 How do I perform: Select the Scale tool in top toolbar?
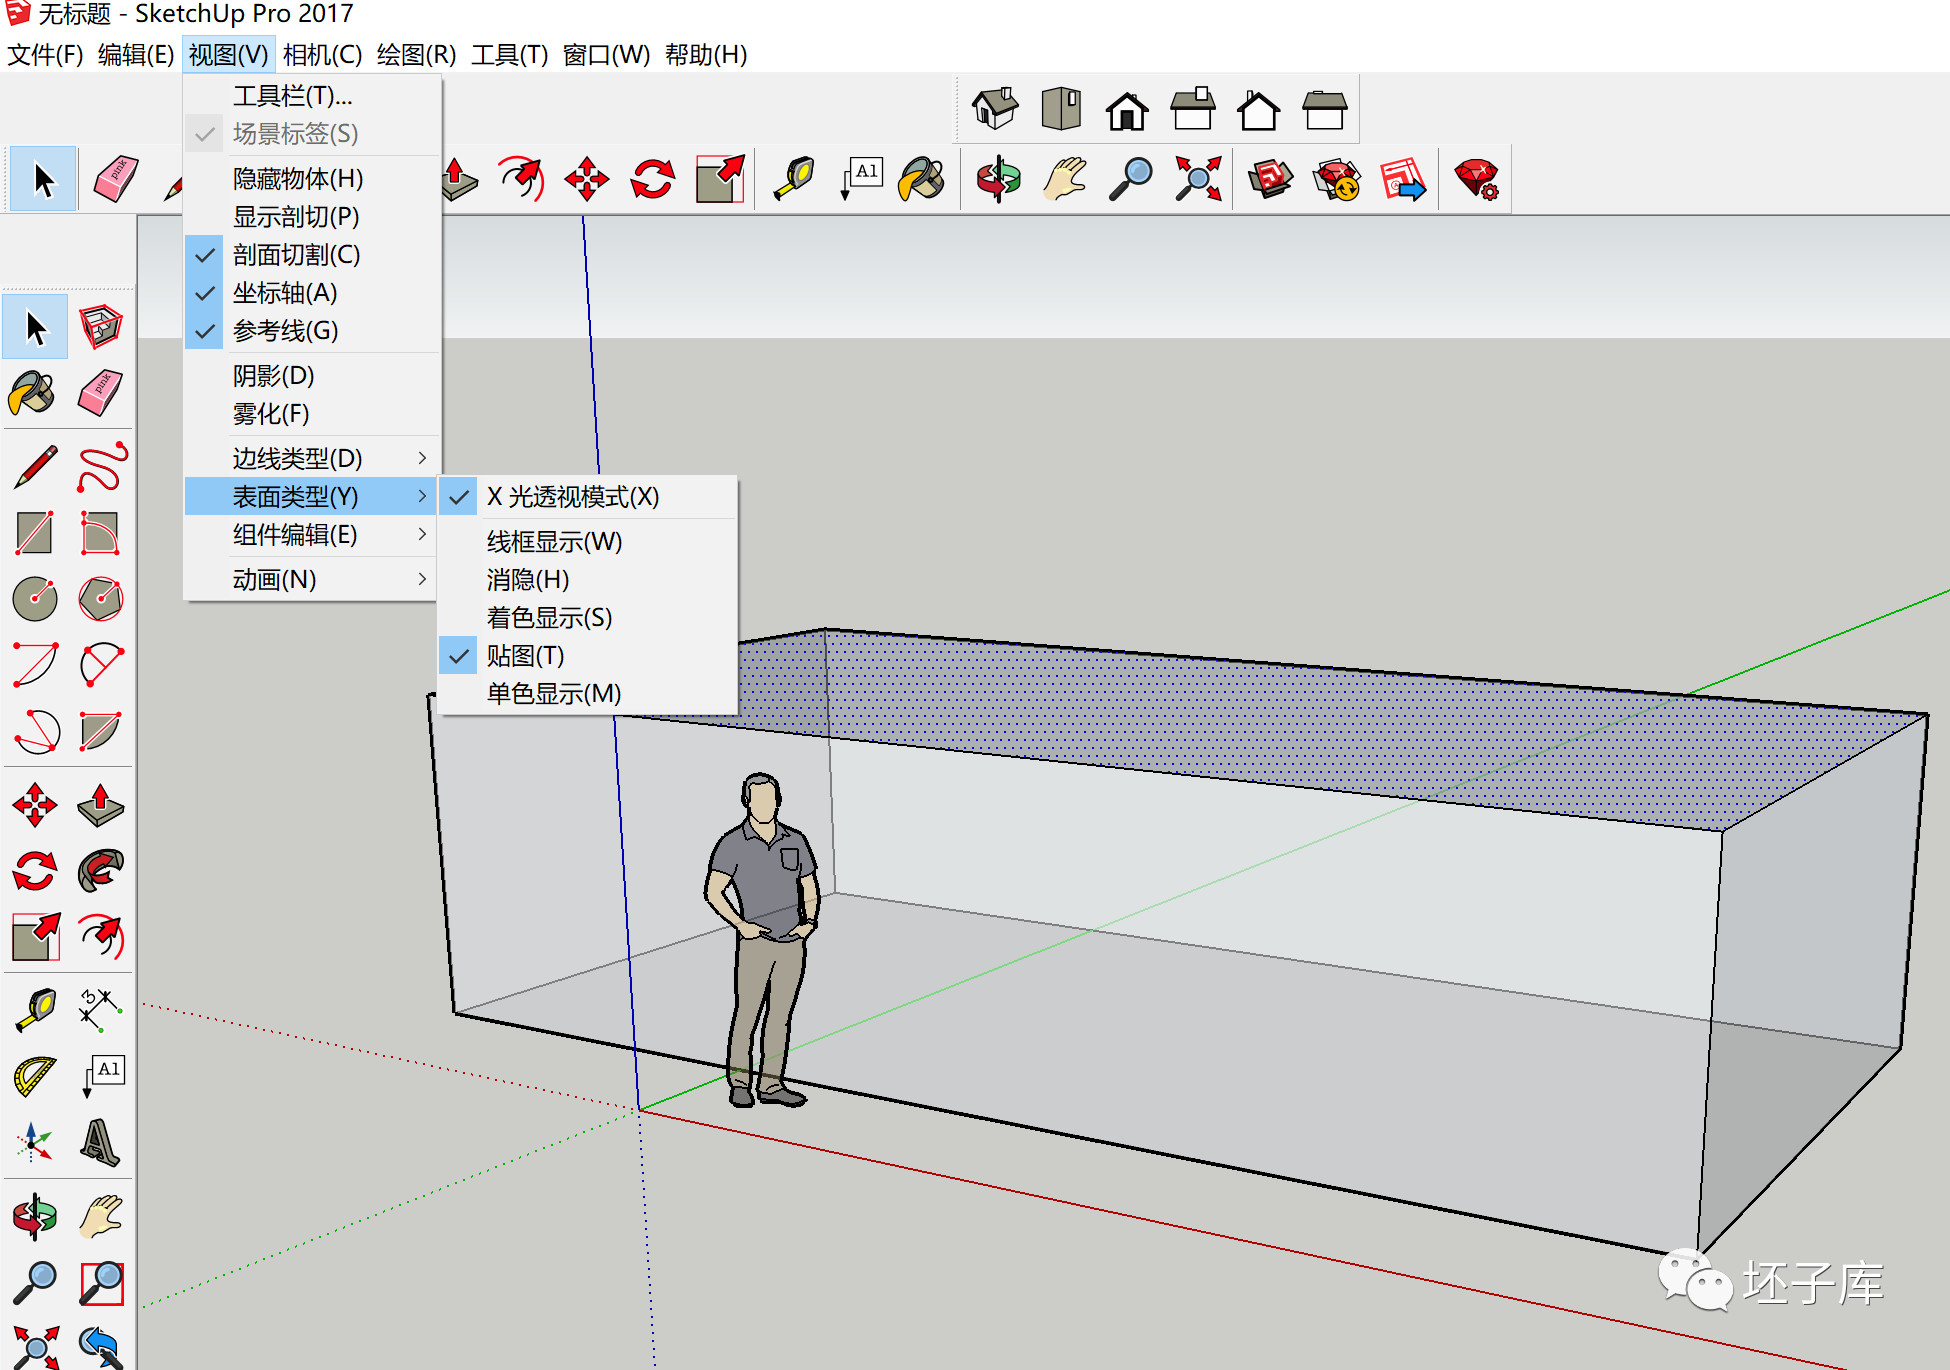coord(720,180)
